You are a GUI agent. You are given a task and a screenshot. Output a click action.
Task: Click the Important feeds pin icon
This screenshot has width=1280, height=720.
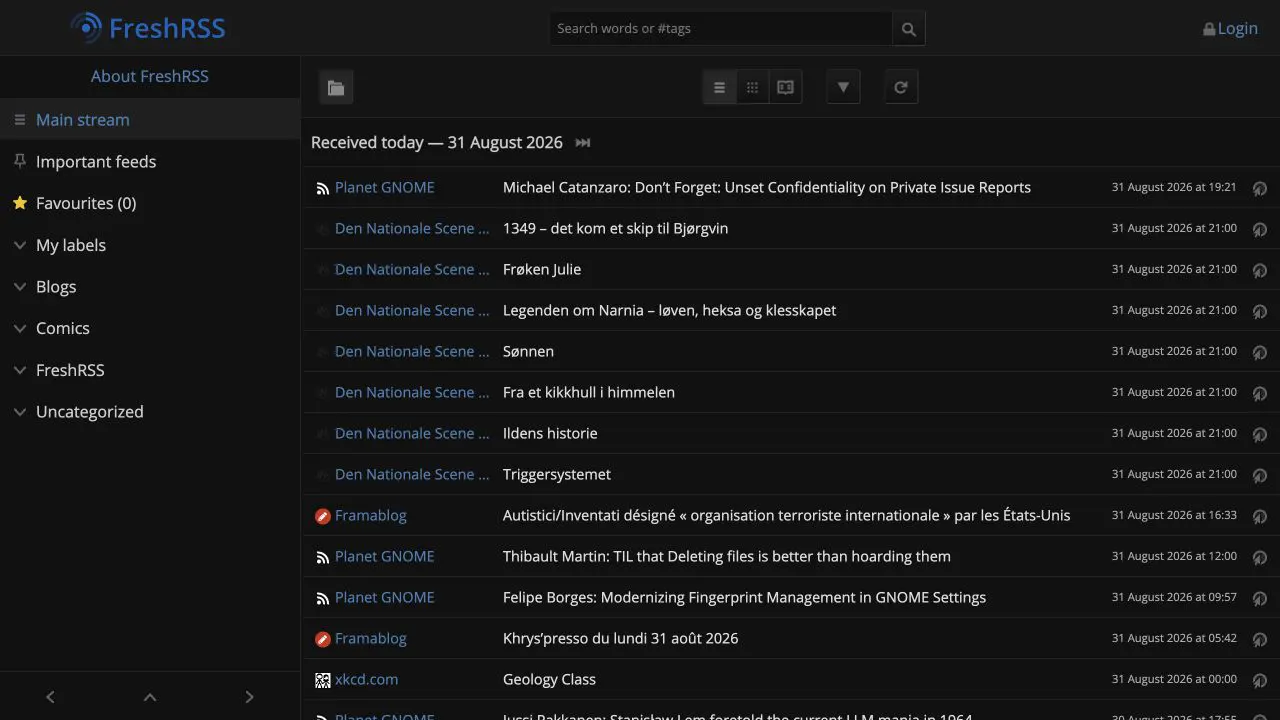[20, 161]
